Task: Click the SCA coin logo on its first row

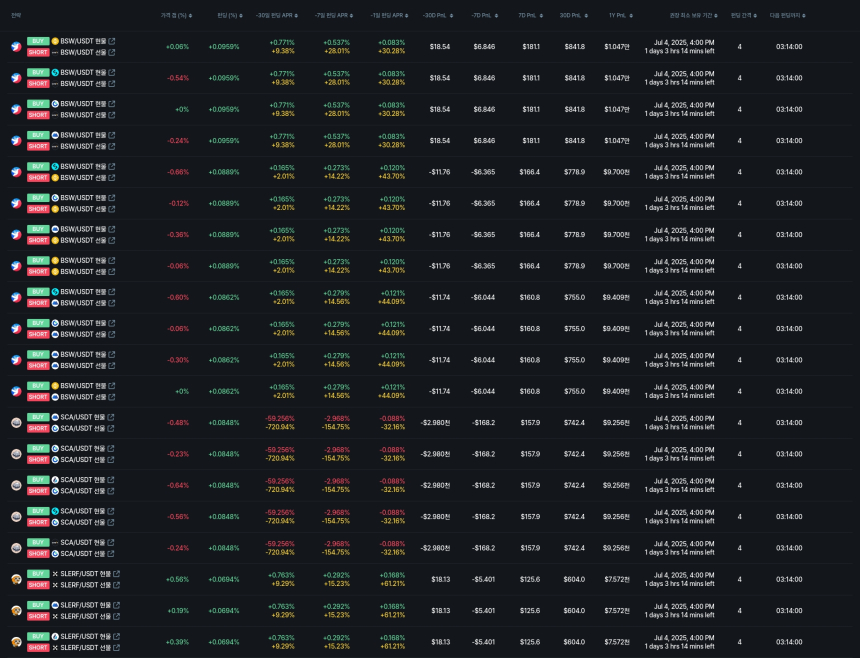Action: 16,422
